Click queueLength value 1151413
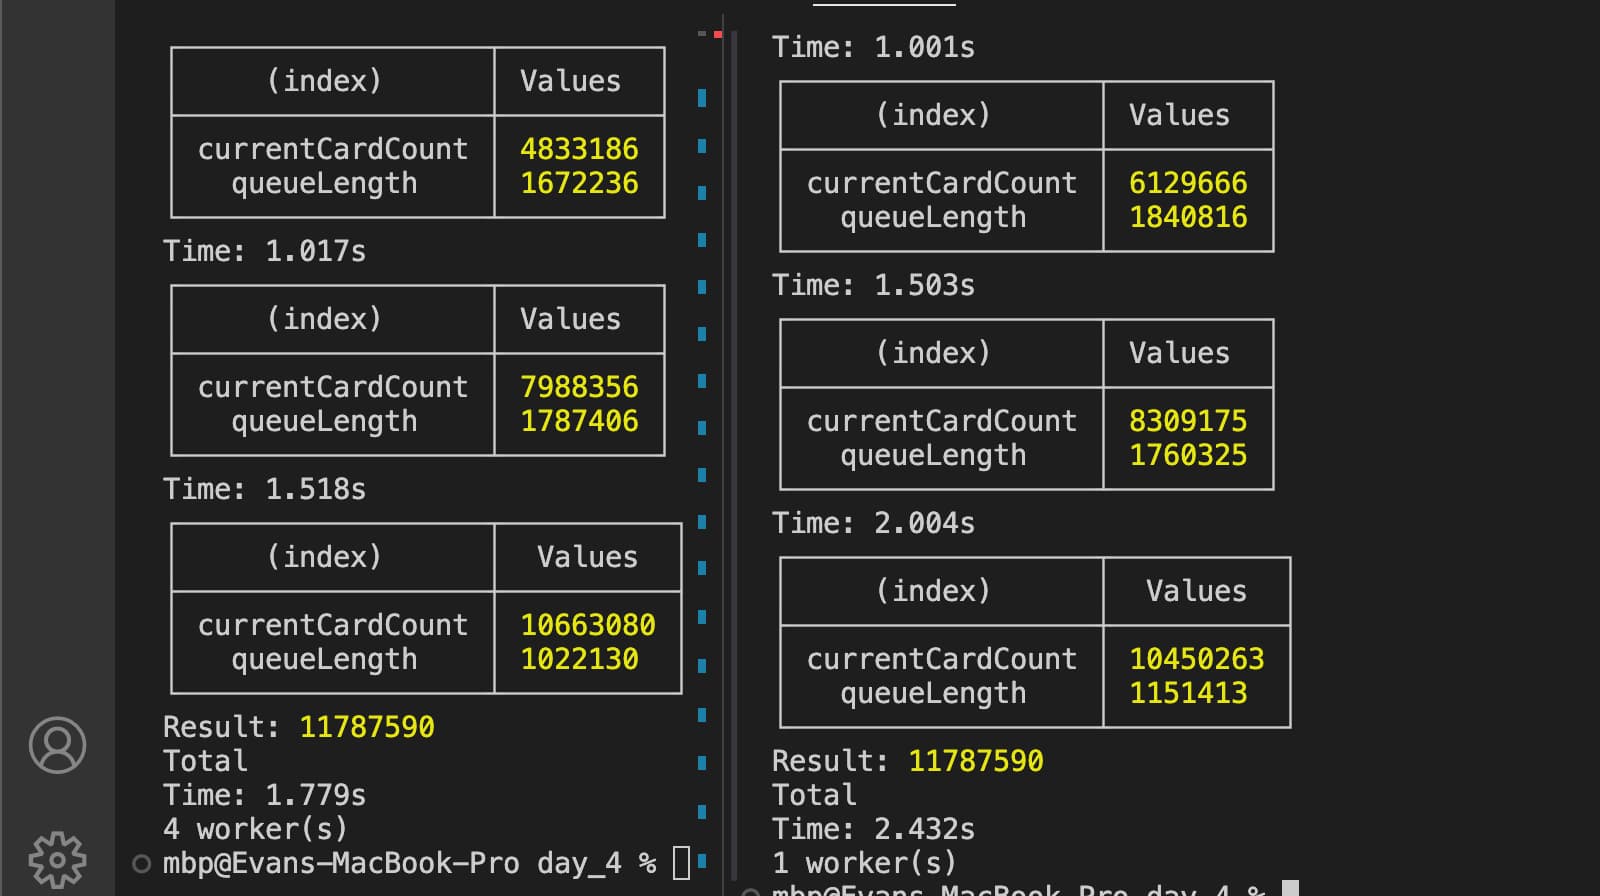The width and height of the screenshot is (1600, 896). [x=1188, y=693]
